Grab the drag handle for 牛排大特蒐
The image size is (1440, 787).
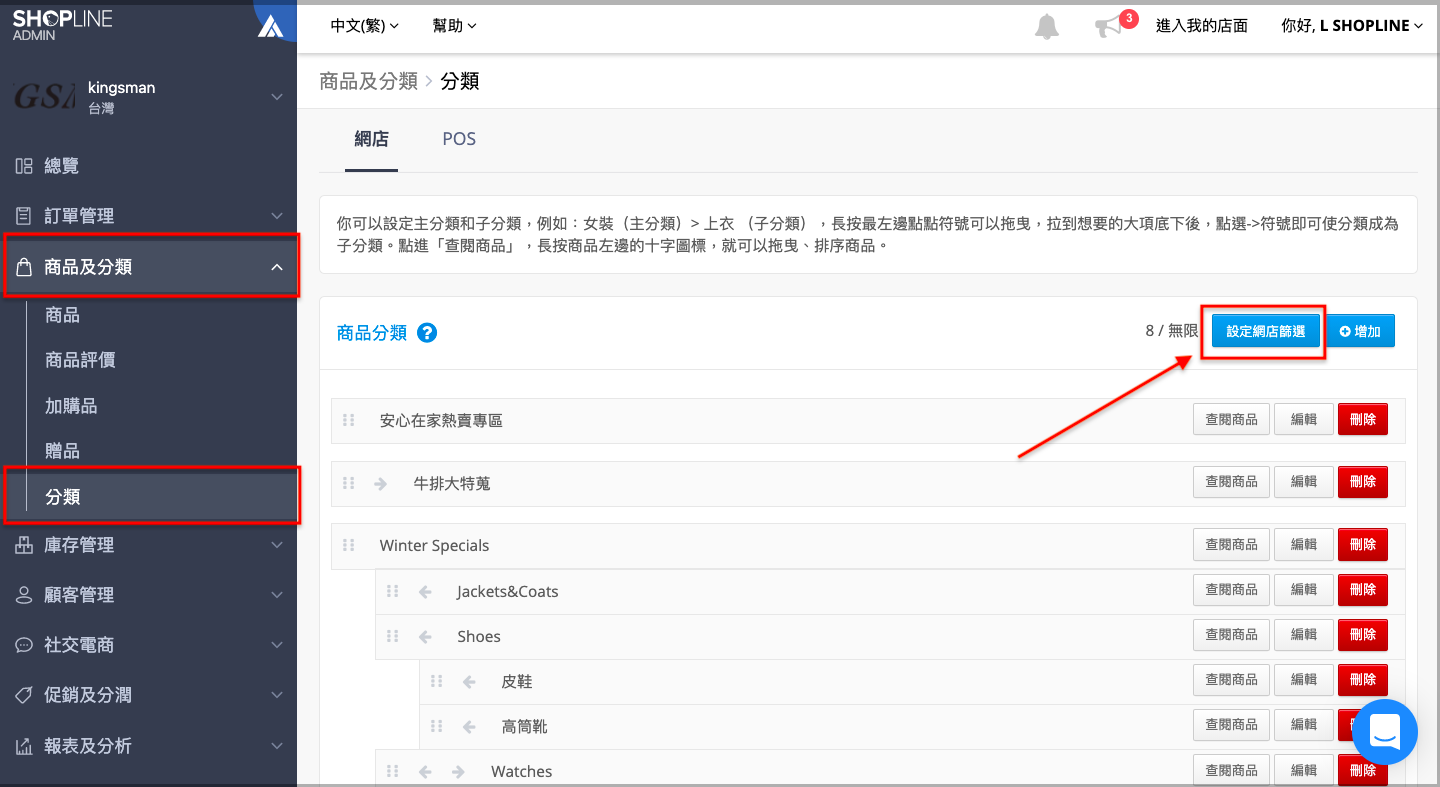(x=349, y=483)
